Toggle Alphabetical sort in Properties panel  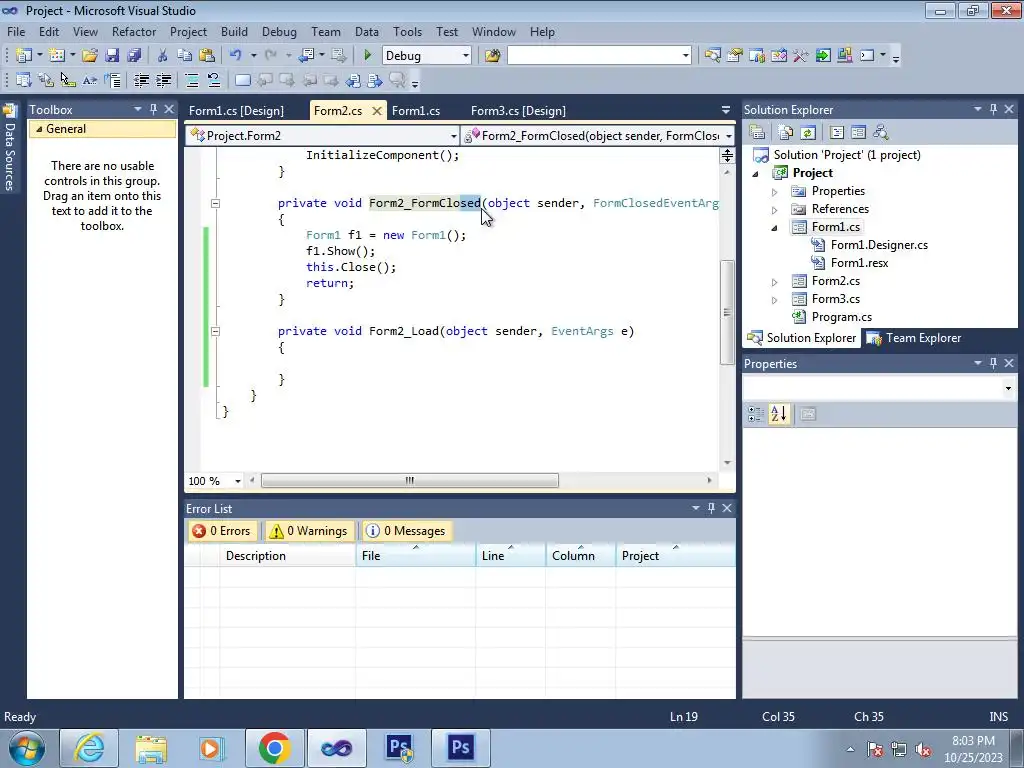[x=778, y=414]
